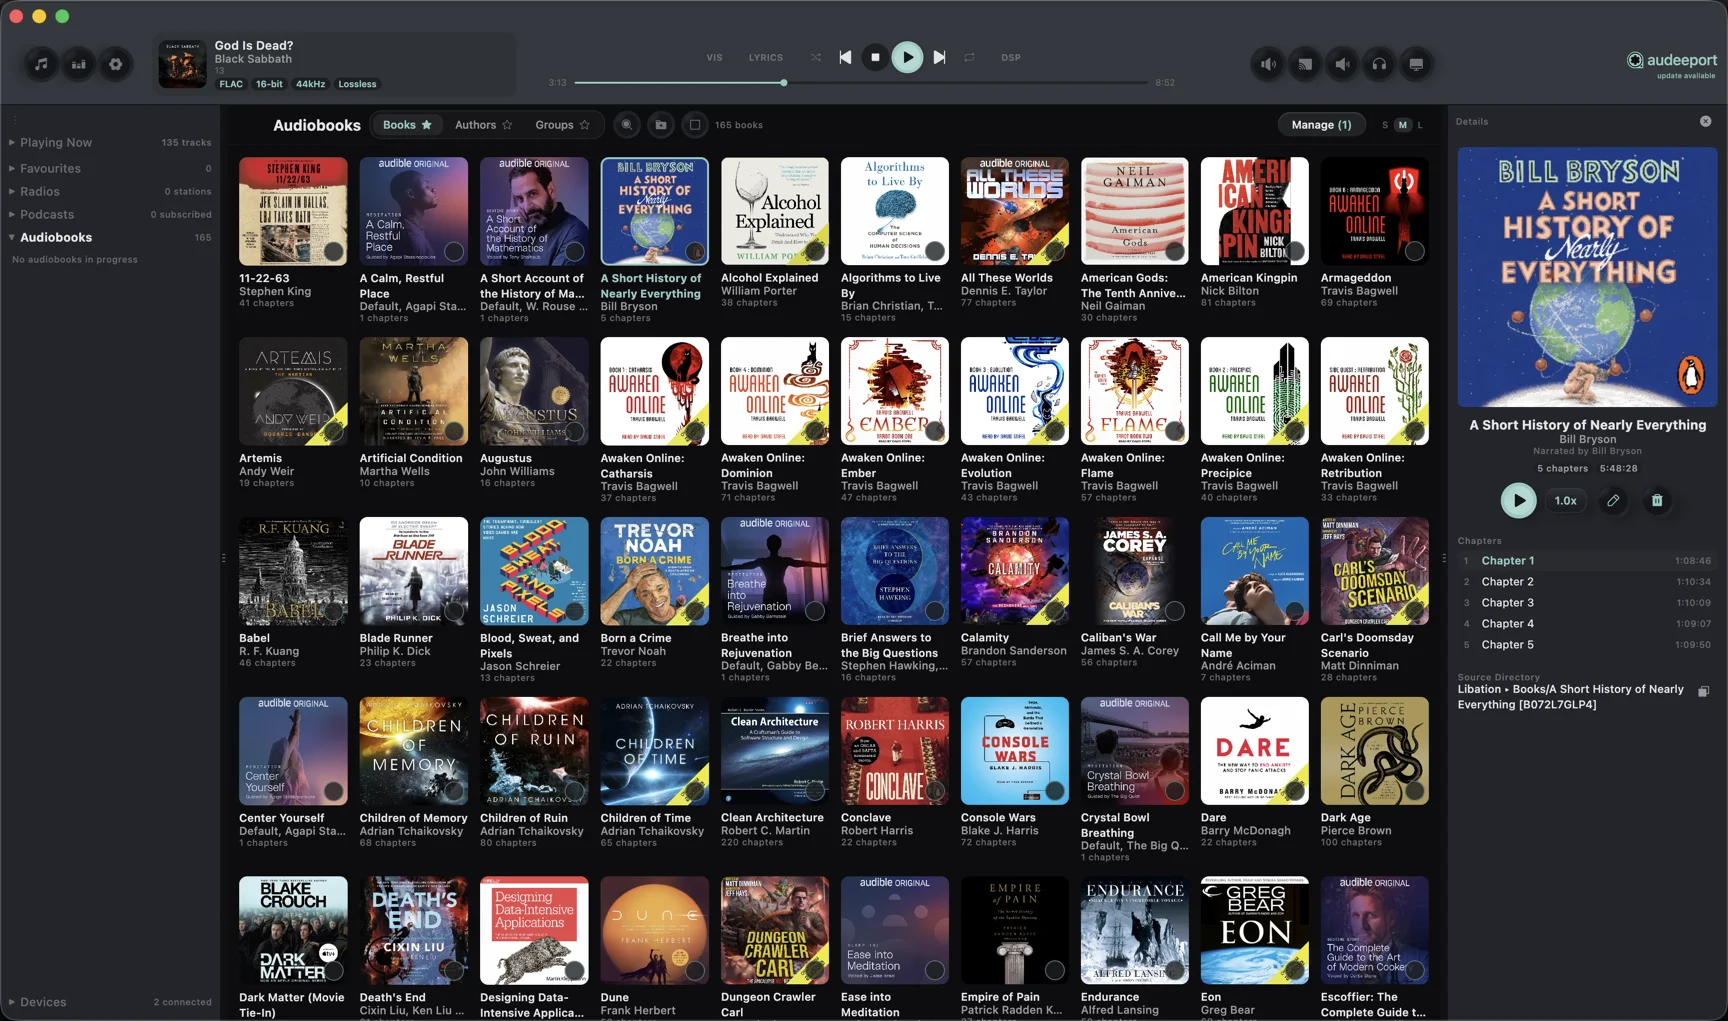Skip to the previous track

(x=845, y=57)
